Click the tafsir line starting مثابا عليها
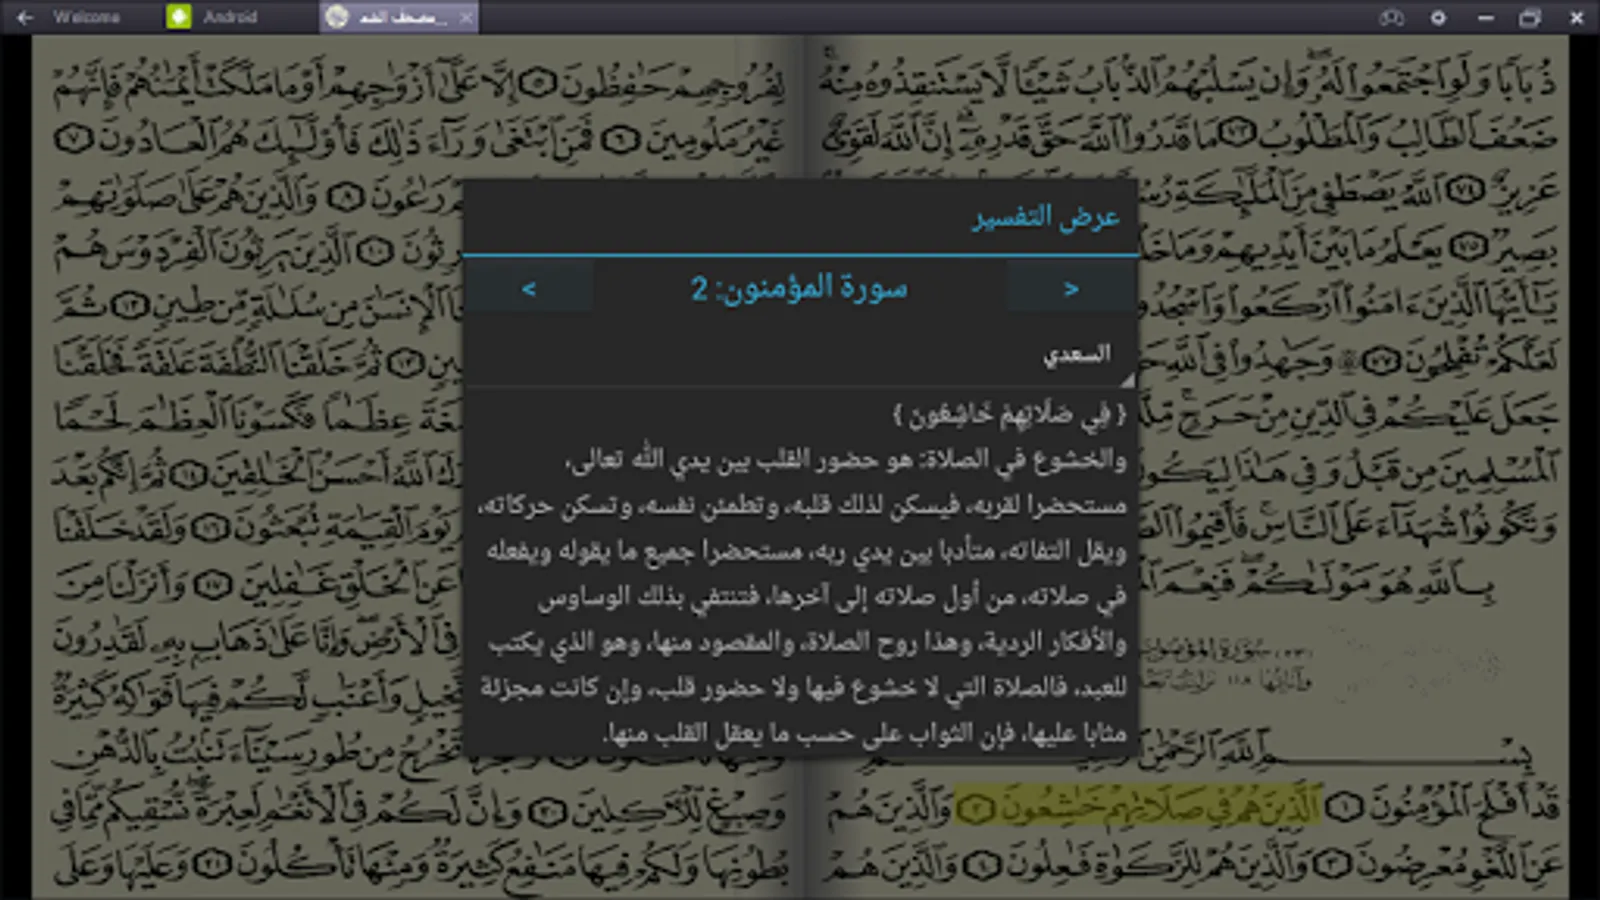The image size is (1600, 900). [865, 734]
